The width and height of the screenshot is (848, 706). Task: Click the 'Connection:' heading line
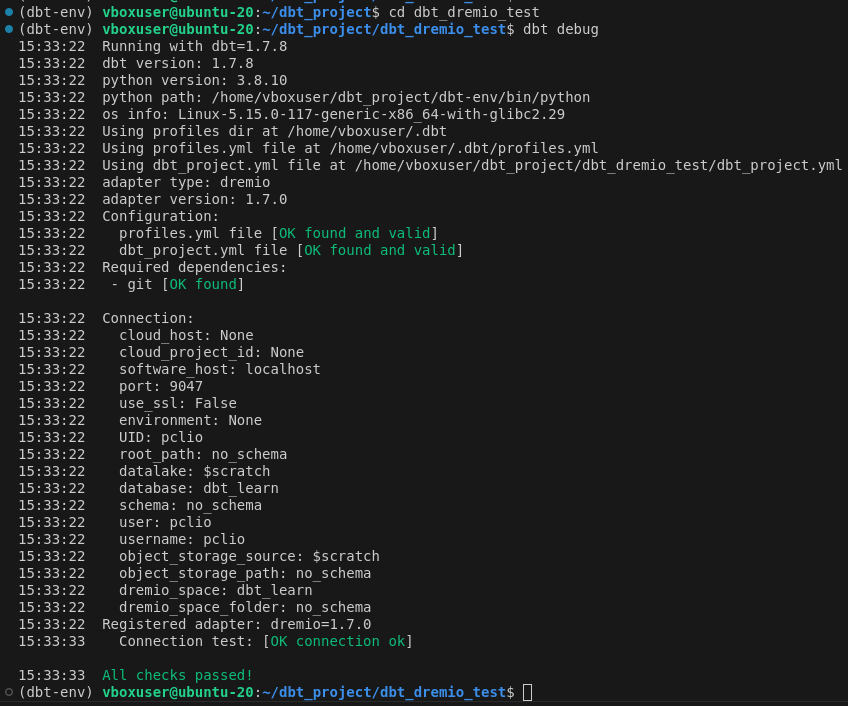click(x=148, y=318)
